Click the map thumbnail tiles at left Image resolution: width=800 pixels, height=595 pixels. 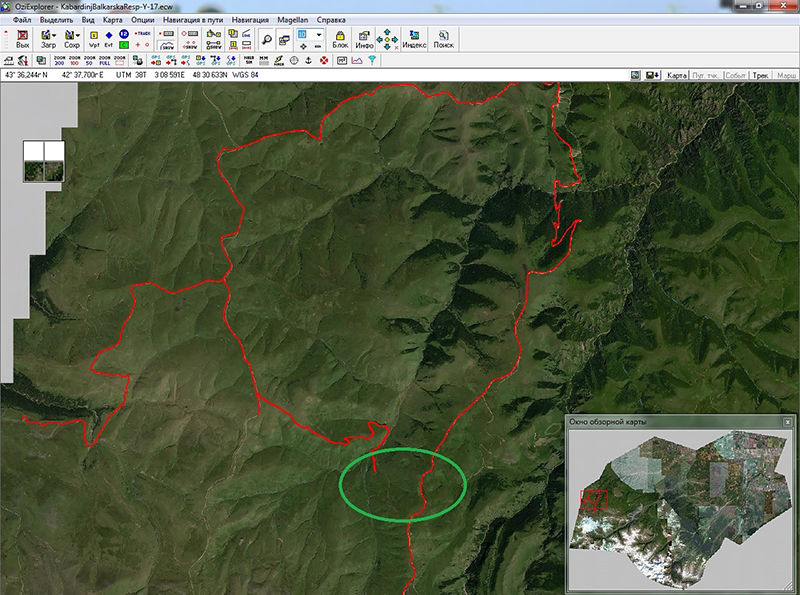[x=44, y=161]
